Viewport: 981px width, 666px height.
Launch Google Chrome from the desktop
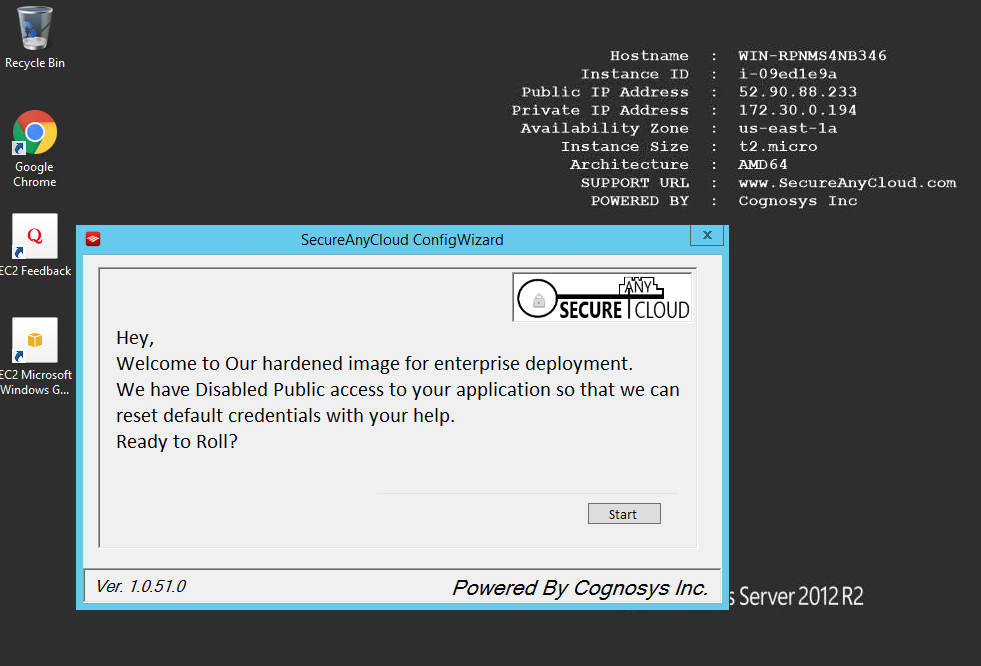(33, 132)
